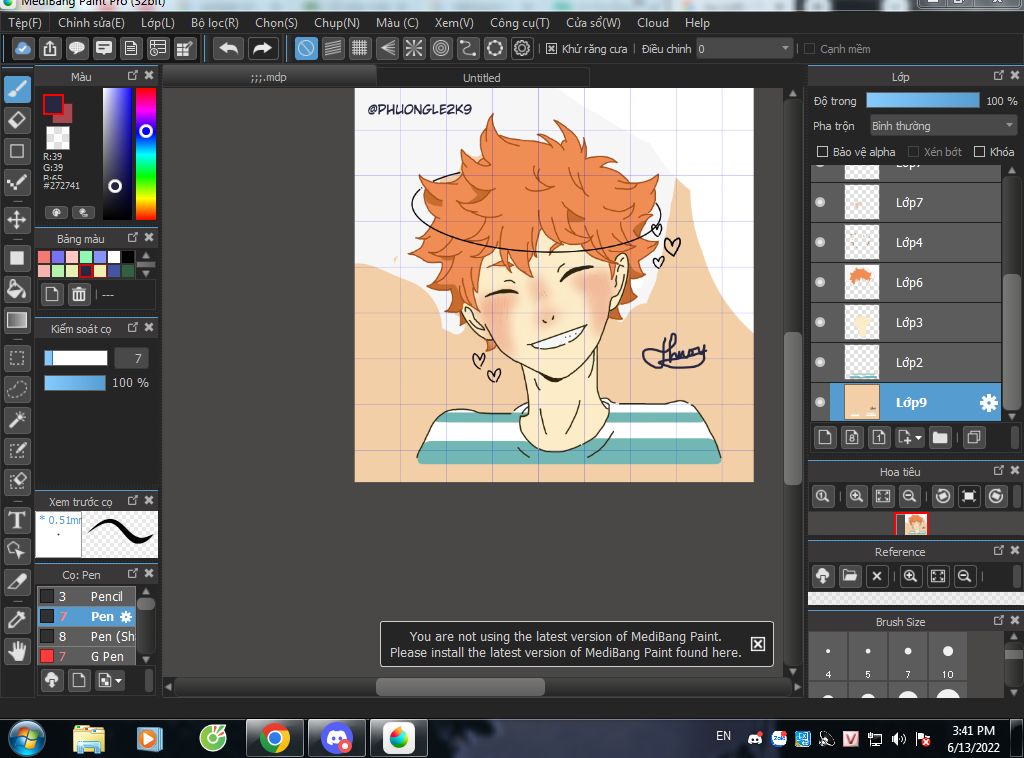The height and width of the screenshot is (758, 1024).
Task: Create new layer in Lớp panel
Action: click(825, 437)
